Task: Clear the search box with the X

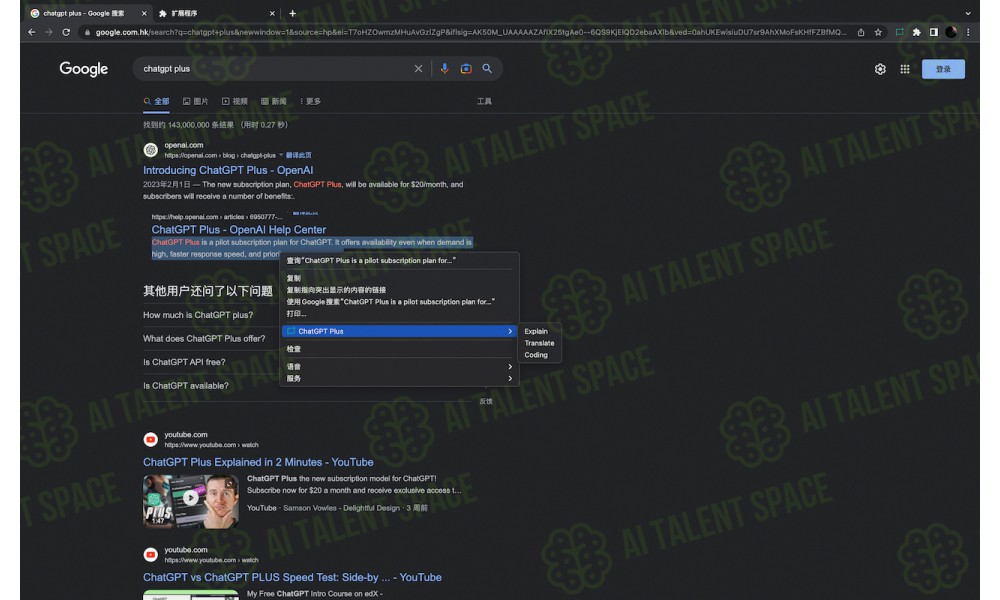Action: coord(418,69)
